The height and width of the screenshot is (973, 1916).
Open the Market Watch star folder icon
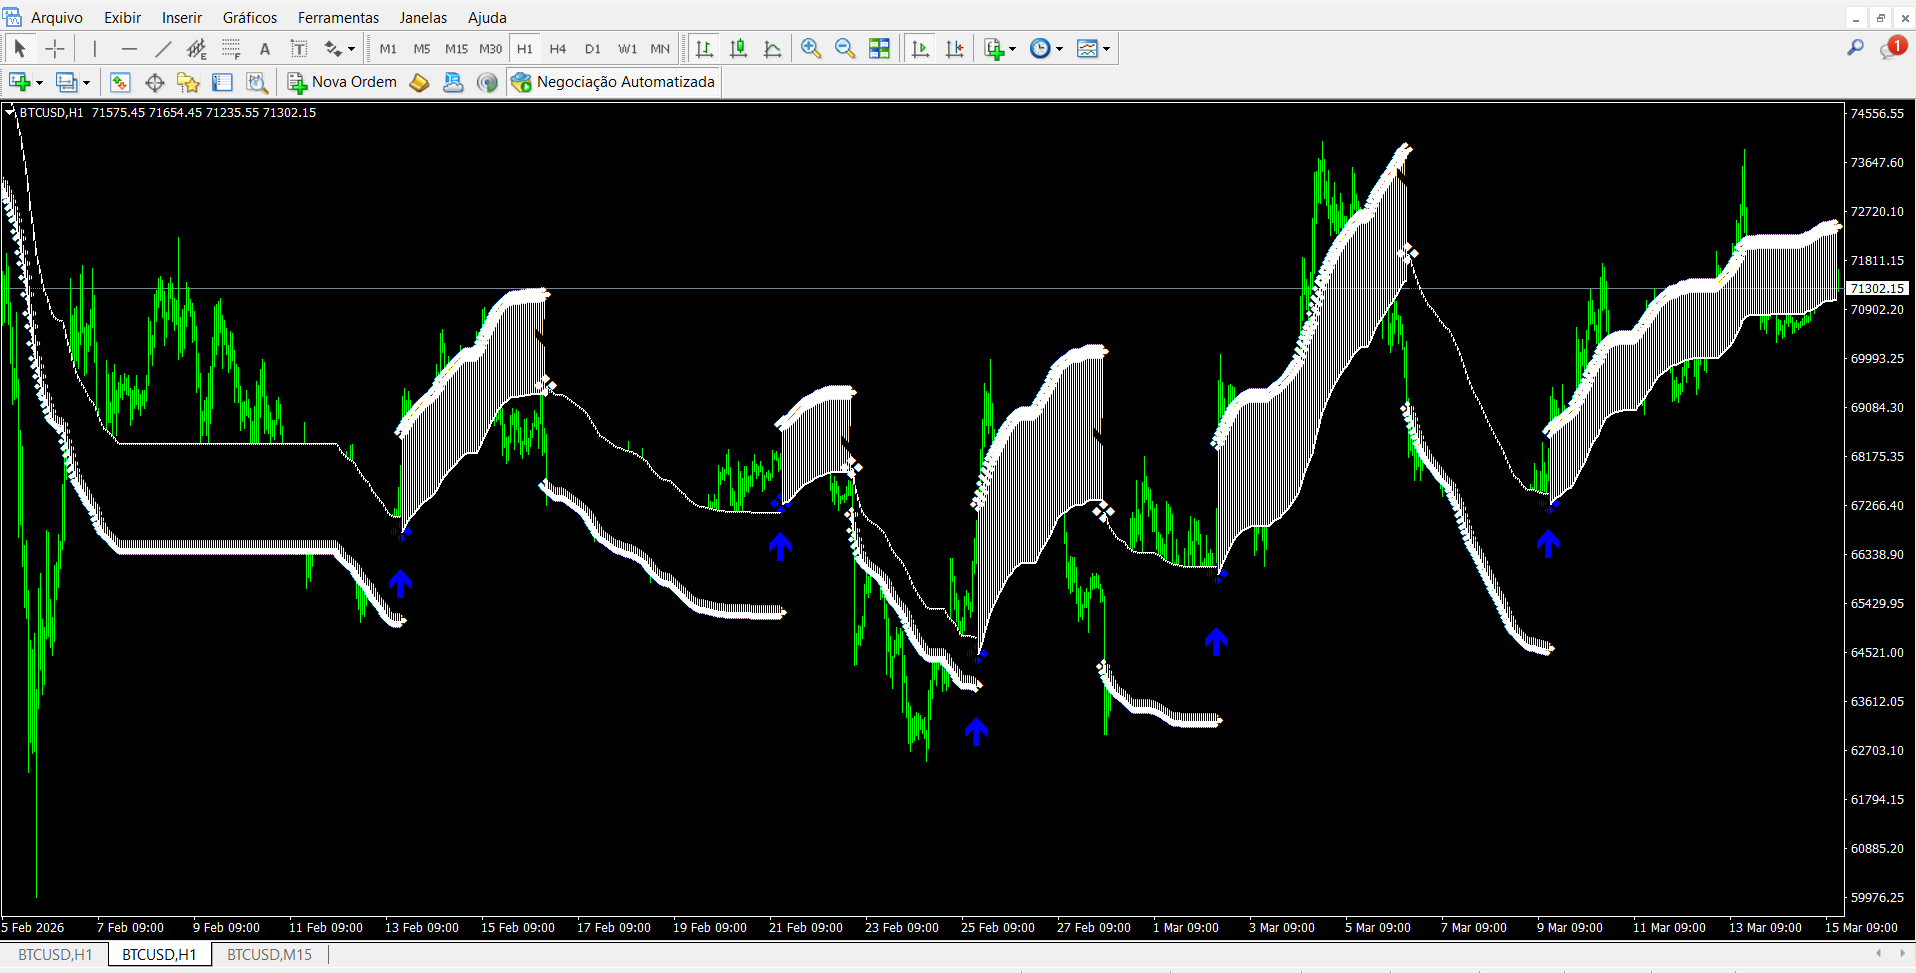[x=188, y=82]
